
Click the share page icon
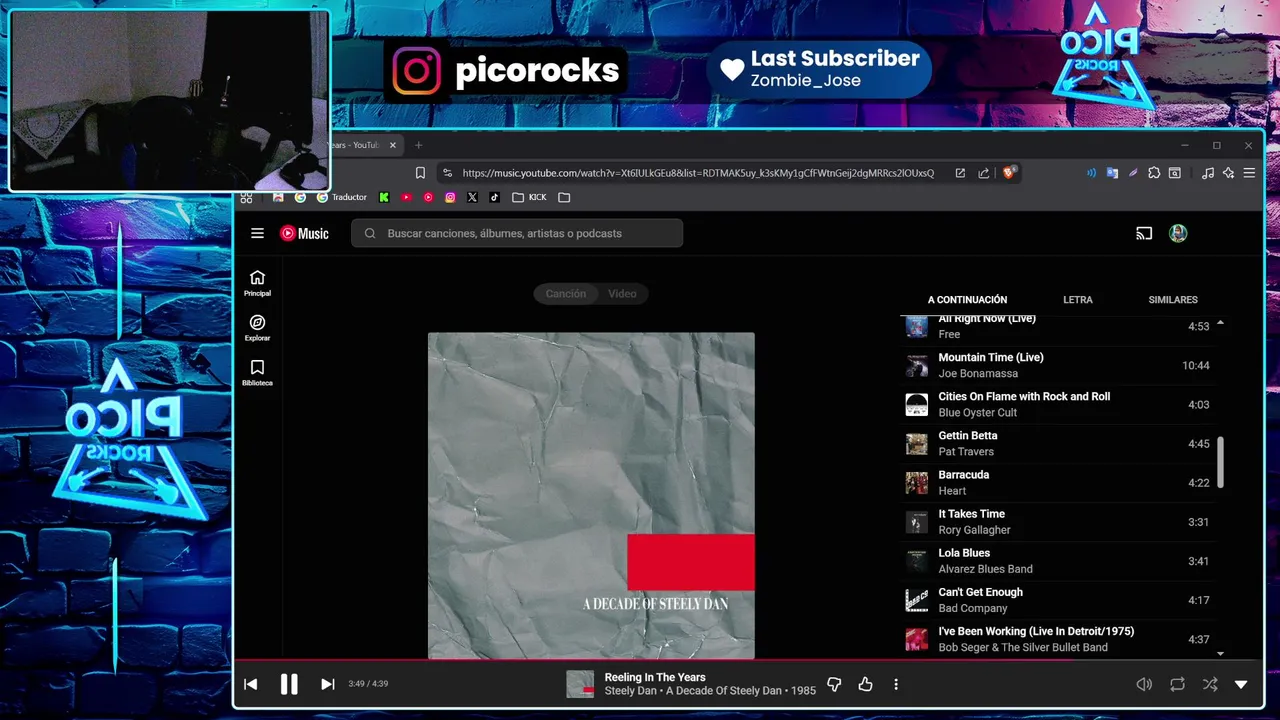point(984,173)
